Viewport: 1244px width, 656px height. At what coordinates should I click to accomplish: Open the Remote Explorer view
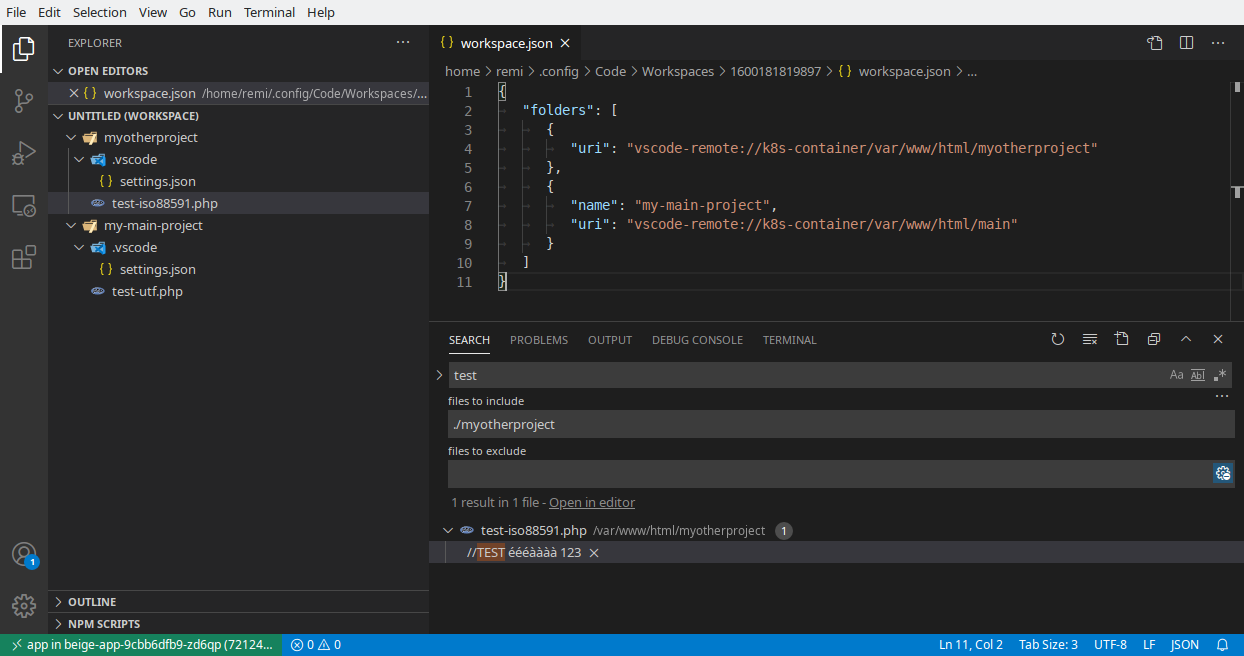24,206
